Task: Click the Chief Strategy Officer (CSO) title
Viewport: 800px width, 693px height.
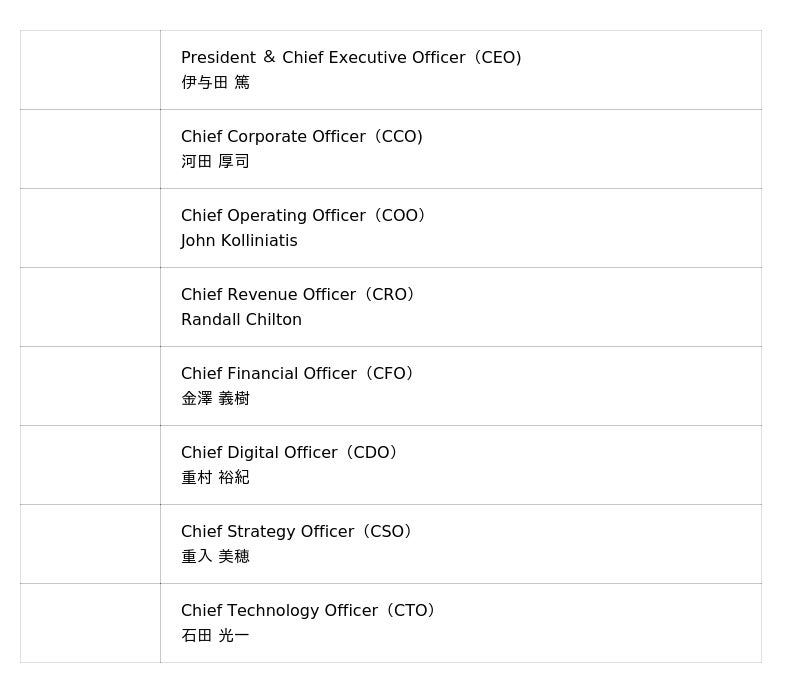Action: pos(296,532)
